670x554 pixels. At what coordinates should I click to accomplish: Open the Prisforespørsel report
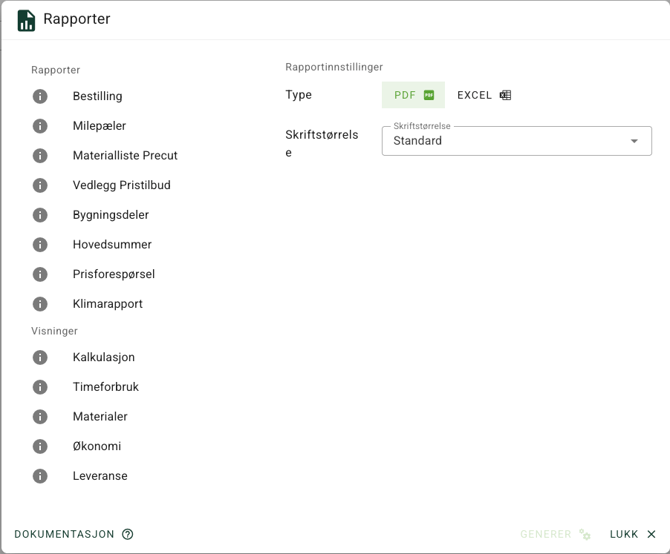[113, 274]
